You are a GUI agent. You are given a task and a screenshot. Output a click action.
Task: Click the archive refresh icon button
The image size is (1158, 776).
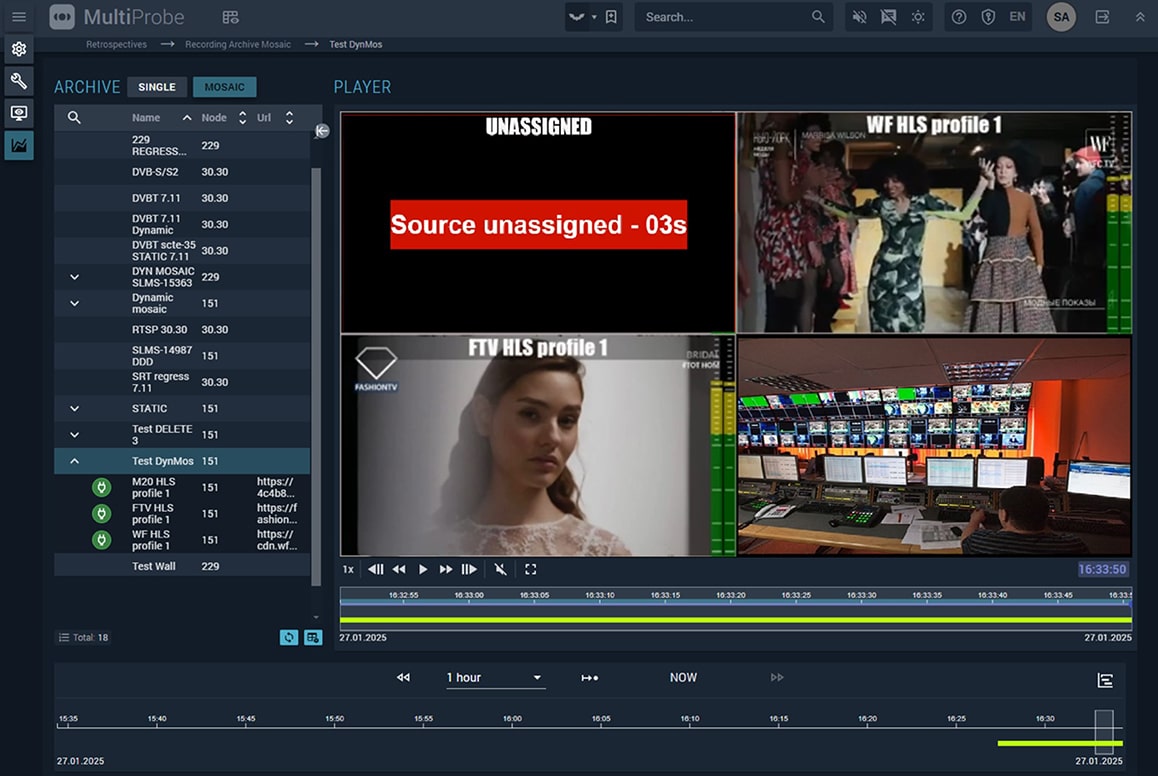289,637
